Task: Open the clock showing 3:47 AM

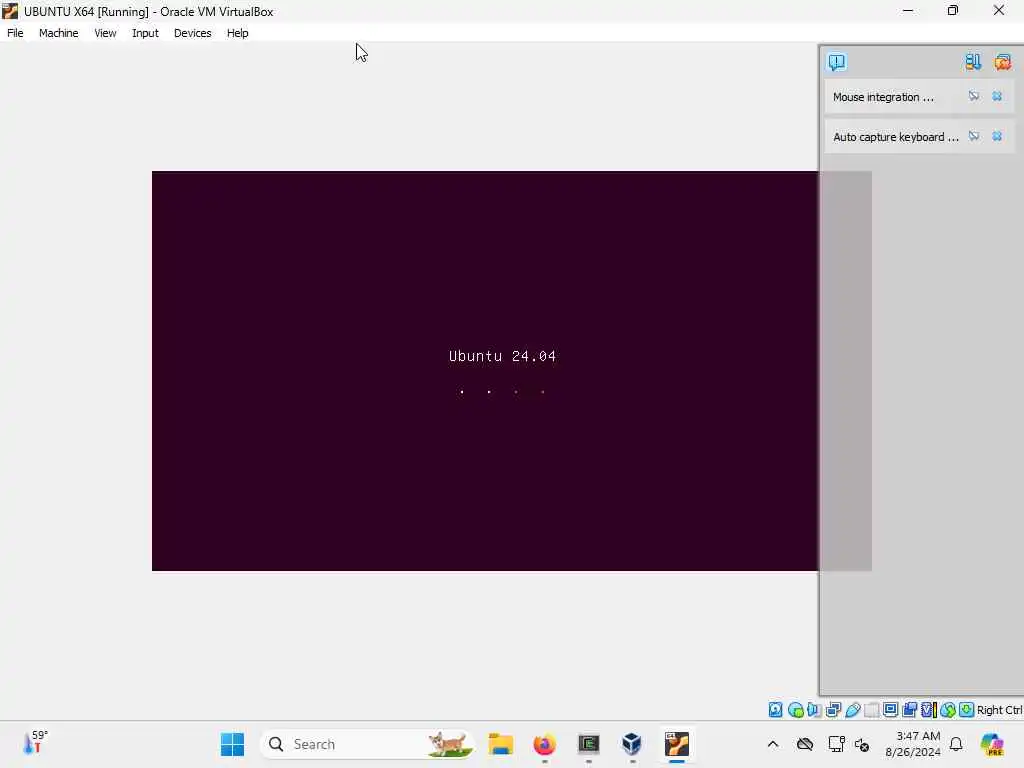Action: [913, 744]
